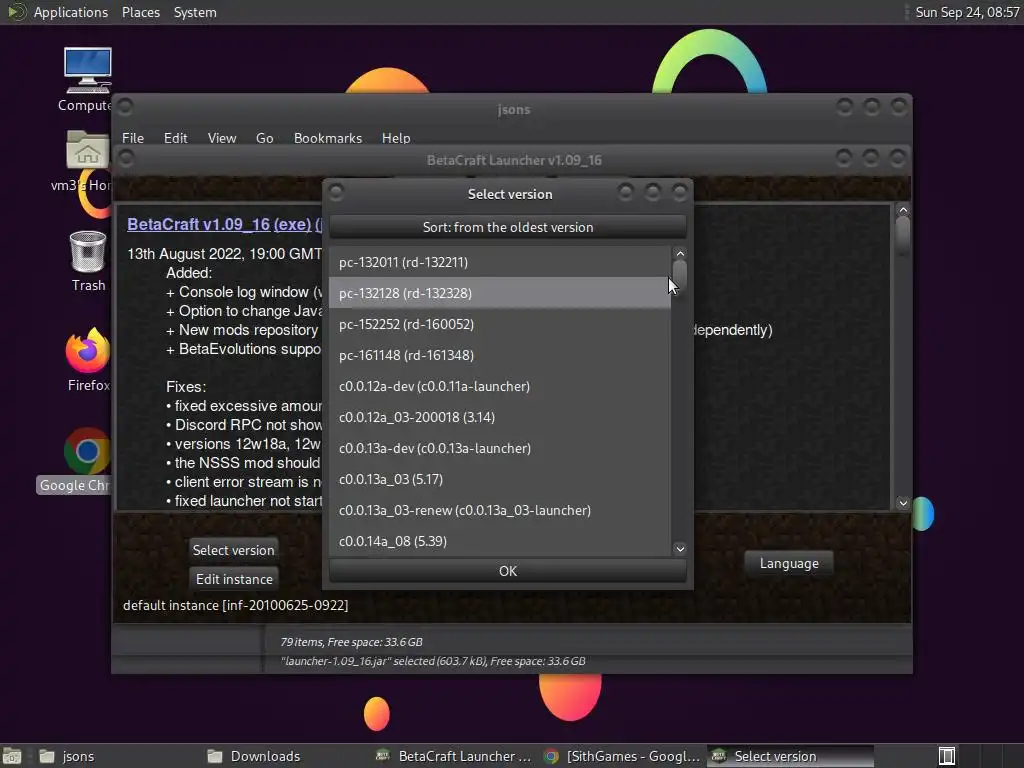1024x768 pixels.
Task: Click the jsons window menu button
Action: [x=125, y=106]
